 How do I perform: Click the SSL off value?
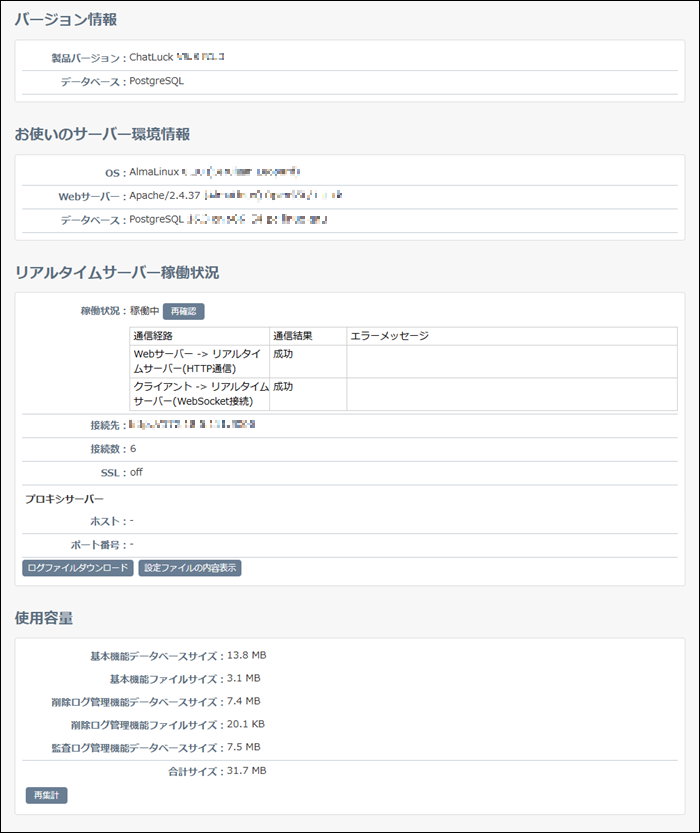[136, 472]
